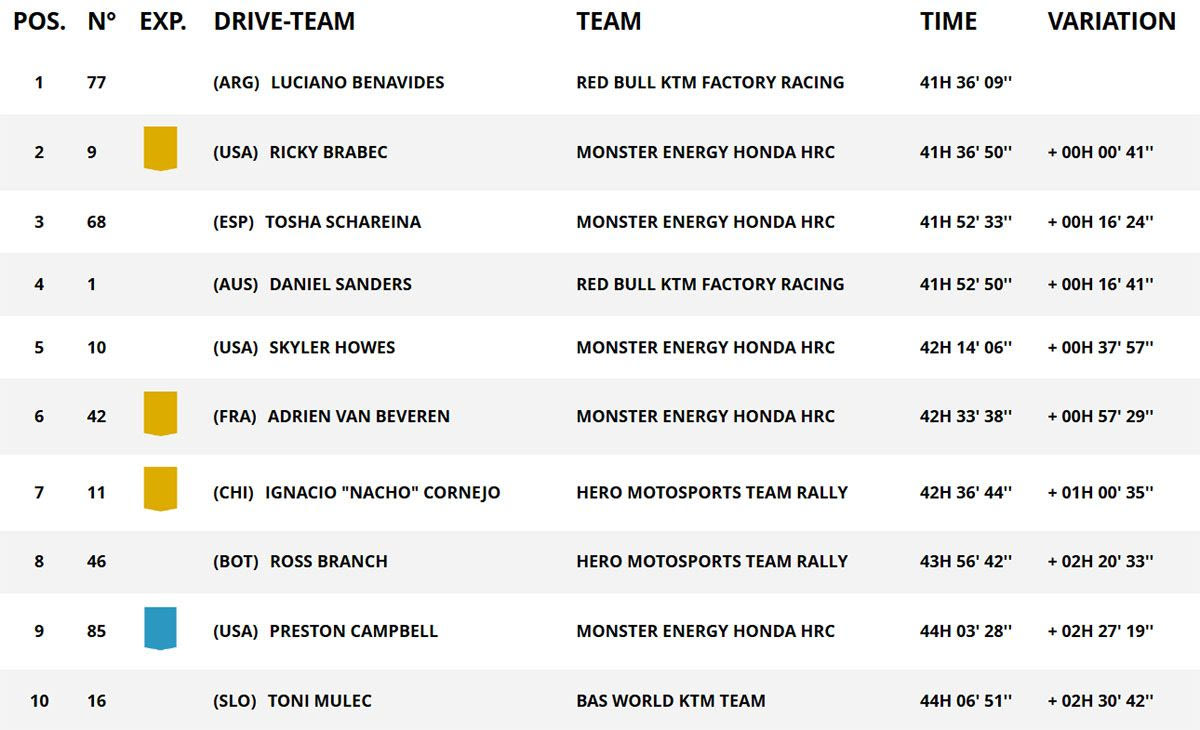Image resolution: width=1200 pixels, height=730 pixels.
Task: Click Ricky Brabec's yellow experience badge
Action: click(x=160, y=148)
